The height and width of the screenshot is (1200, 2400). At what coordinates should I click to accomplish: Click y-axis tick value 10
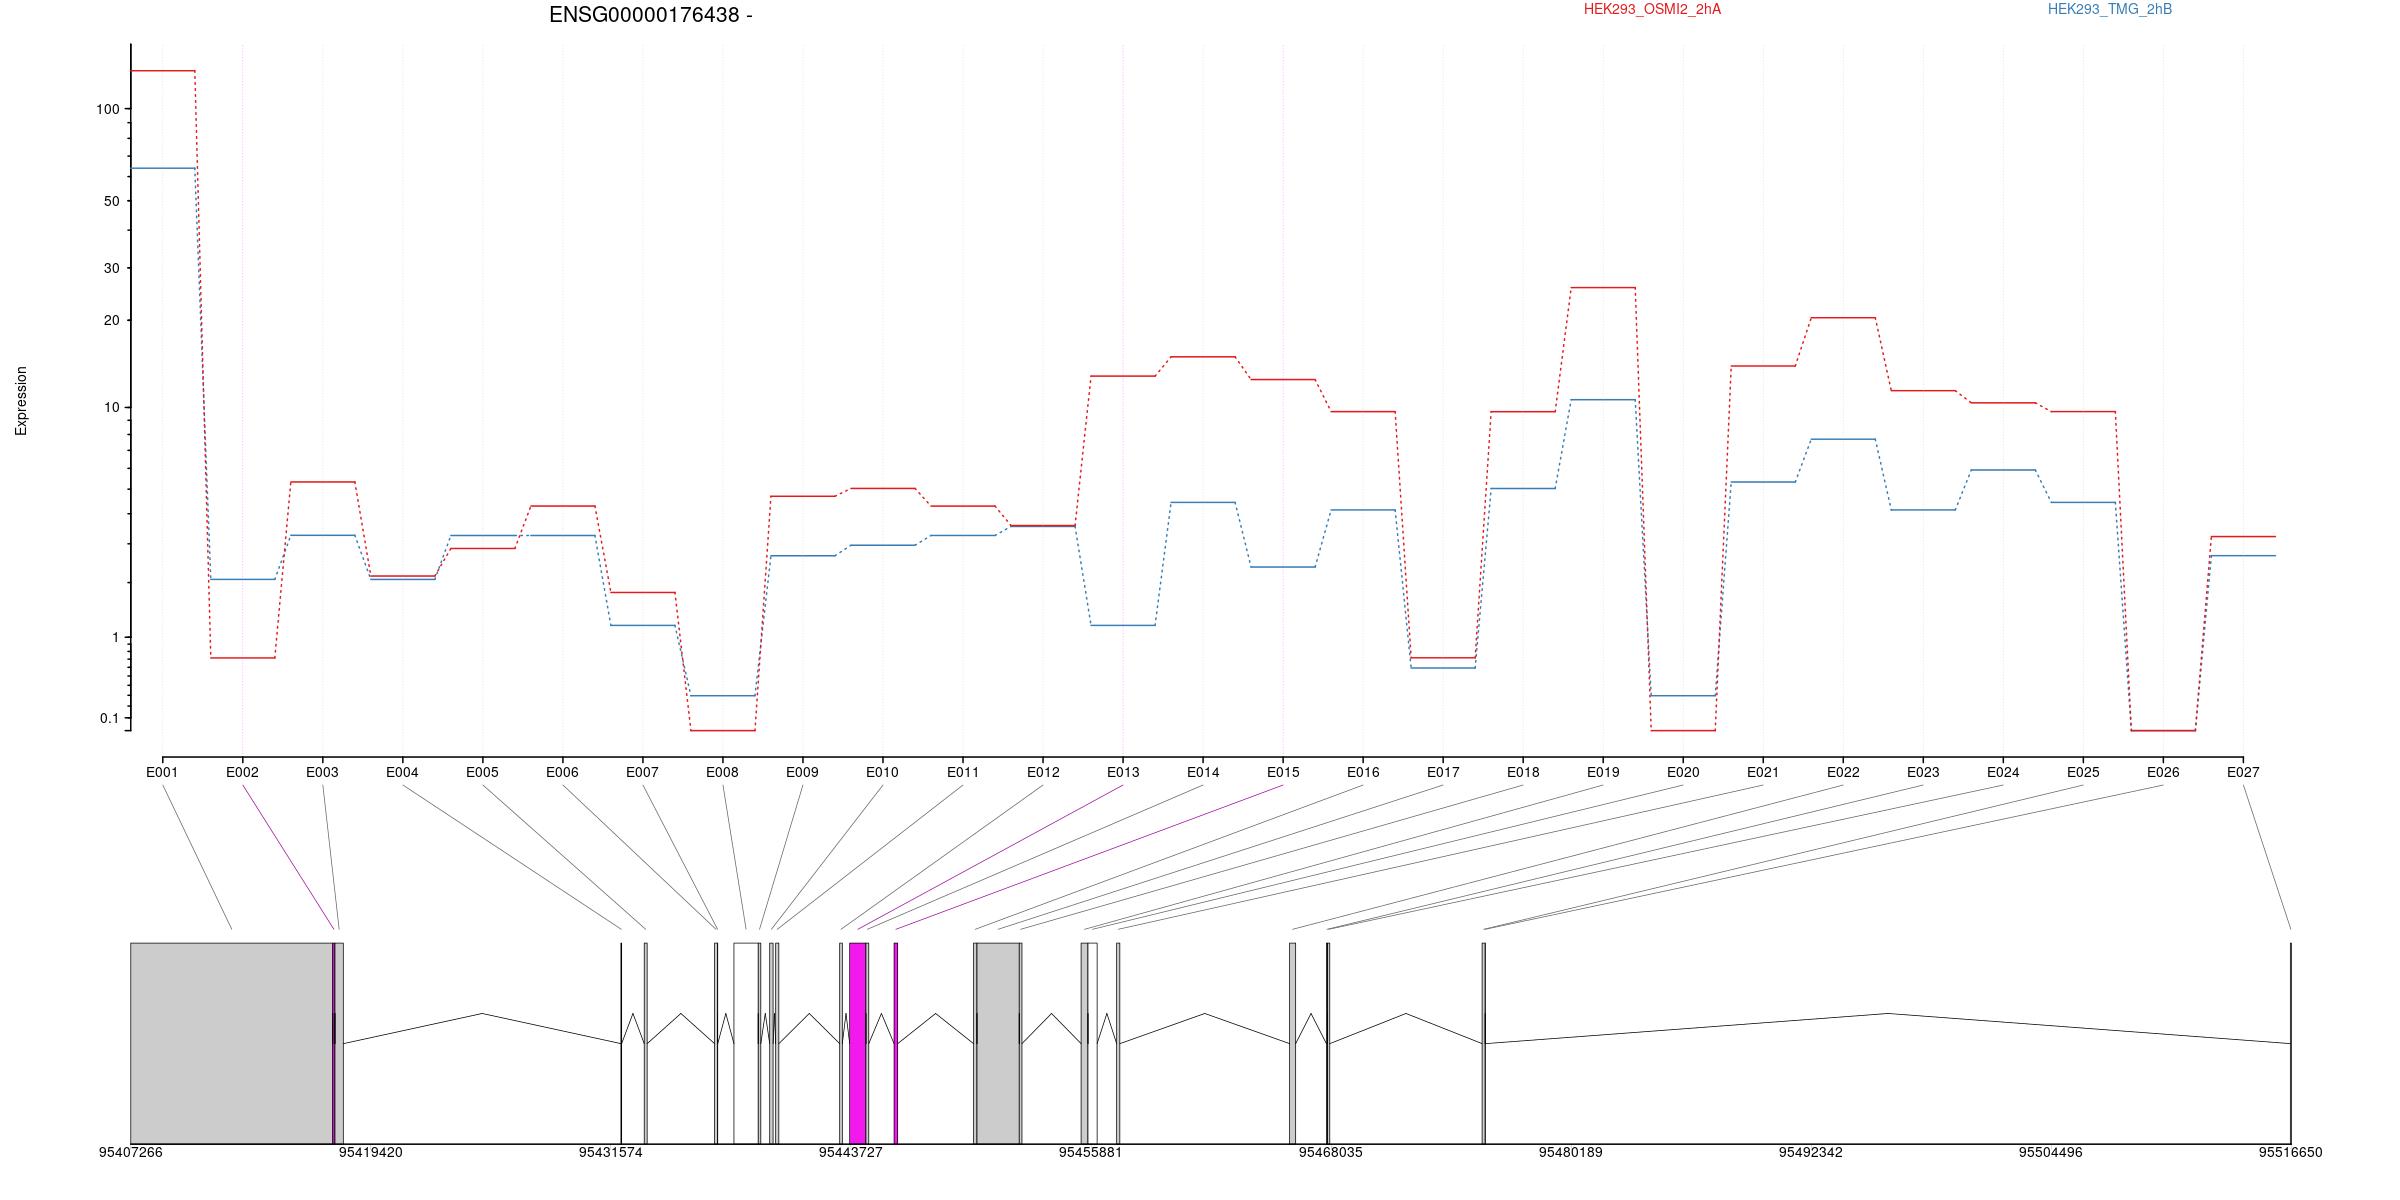click(x=112, y=407)
